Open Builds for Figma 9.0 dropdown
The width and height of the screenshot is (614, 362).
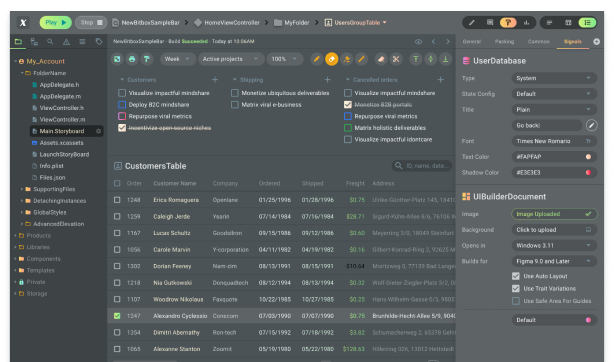pos(554,261)
